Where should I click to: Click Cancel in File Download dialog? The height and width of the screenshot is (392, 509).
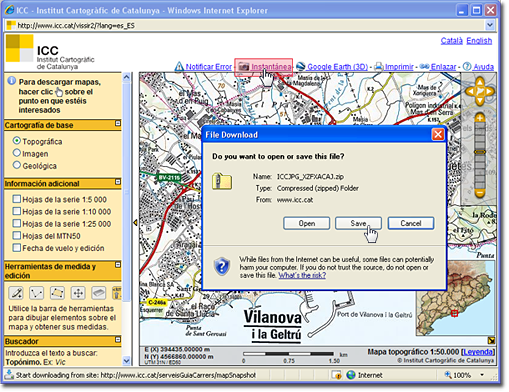point(411,223)
